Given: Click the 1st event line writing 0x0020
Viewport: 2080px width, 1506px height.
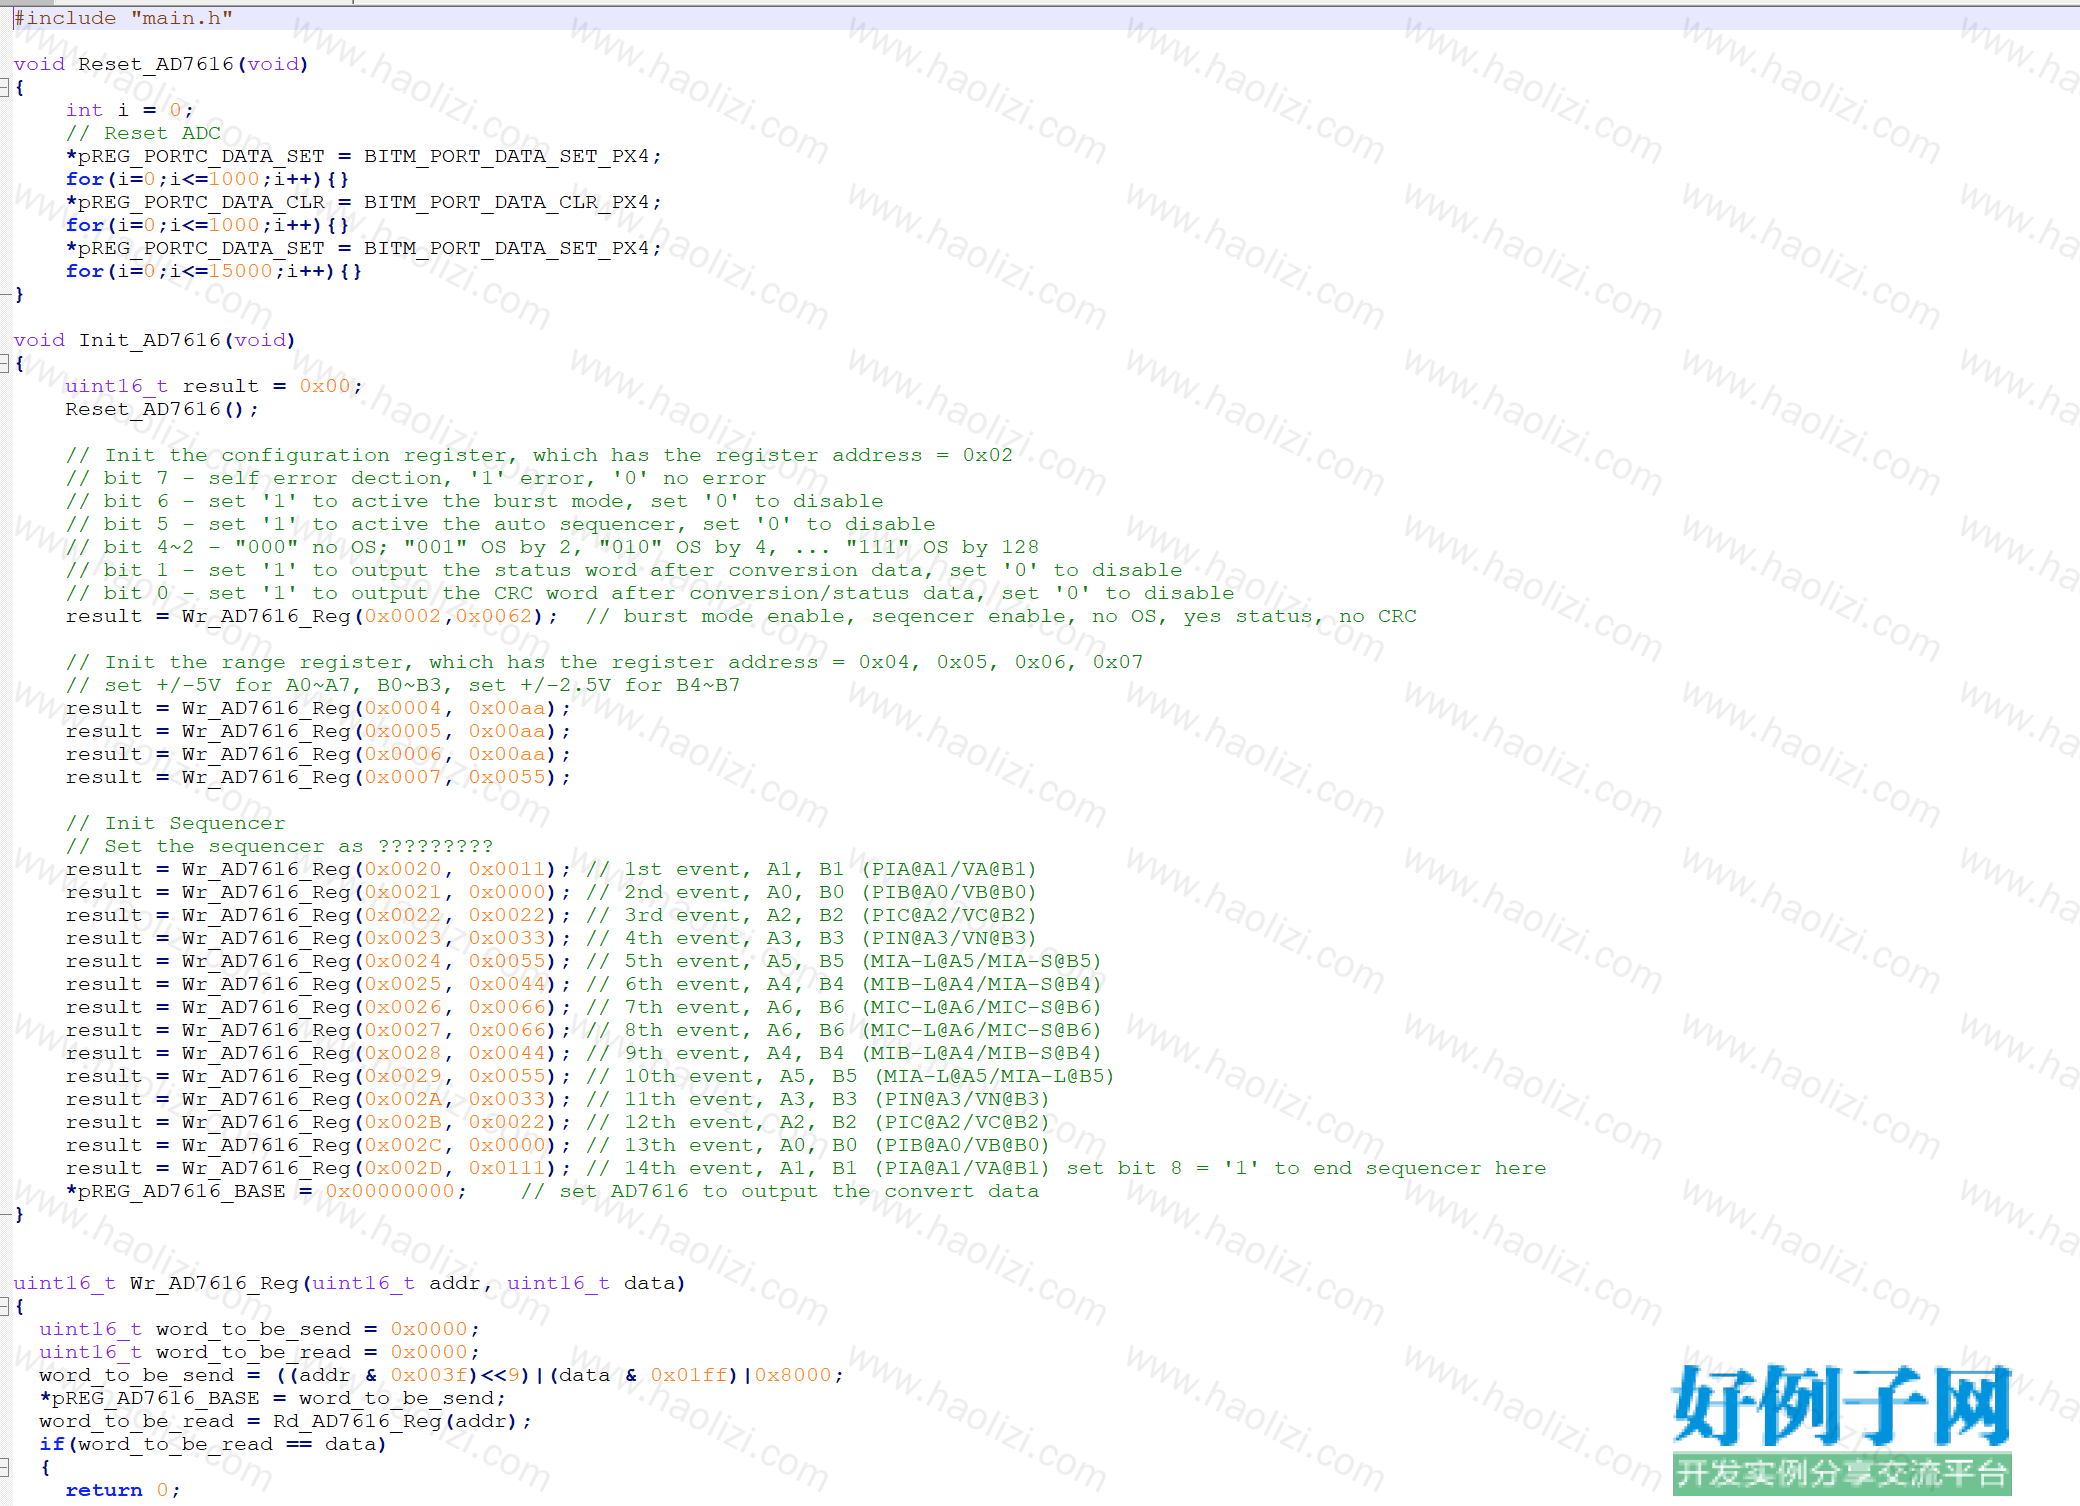Looking at the screenshot, I should click(x=551, y=869).
